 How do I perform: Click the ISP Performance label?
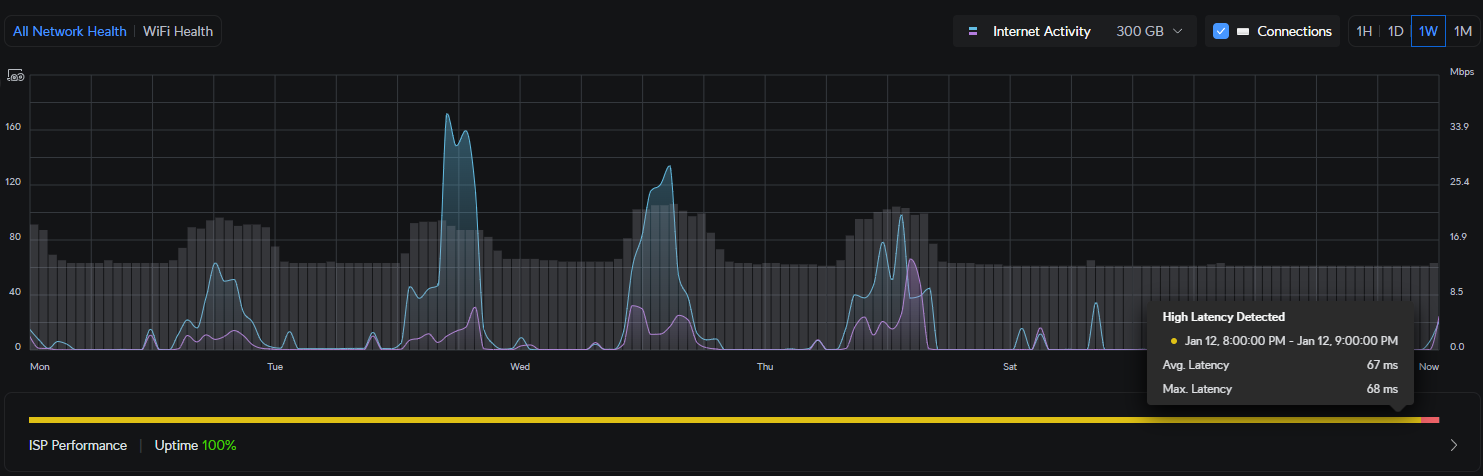[x=78, y=445]
